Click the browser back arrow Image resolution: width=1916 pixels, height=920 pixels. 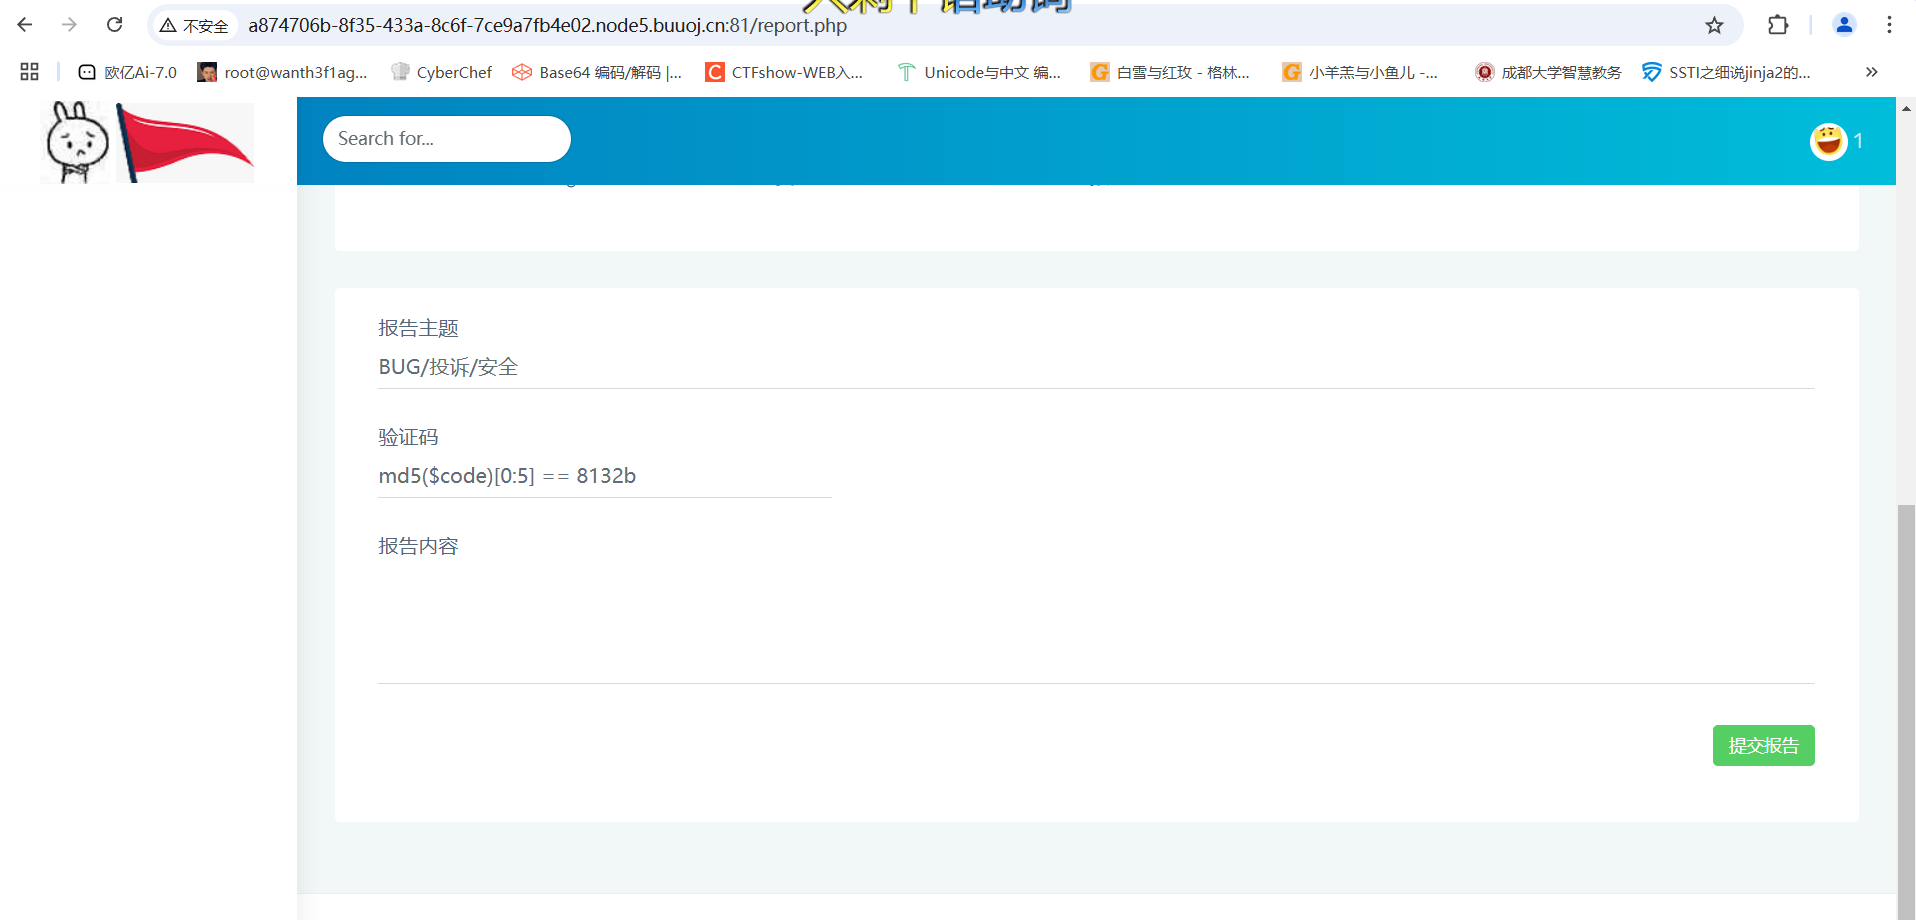point(25,25)
